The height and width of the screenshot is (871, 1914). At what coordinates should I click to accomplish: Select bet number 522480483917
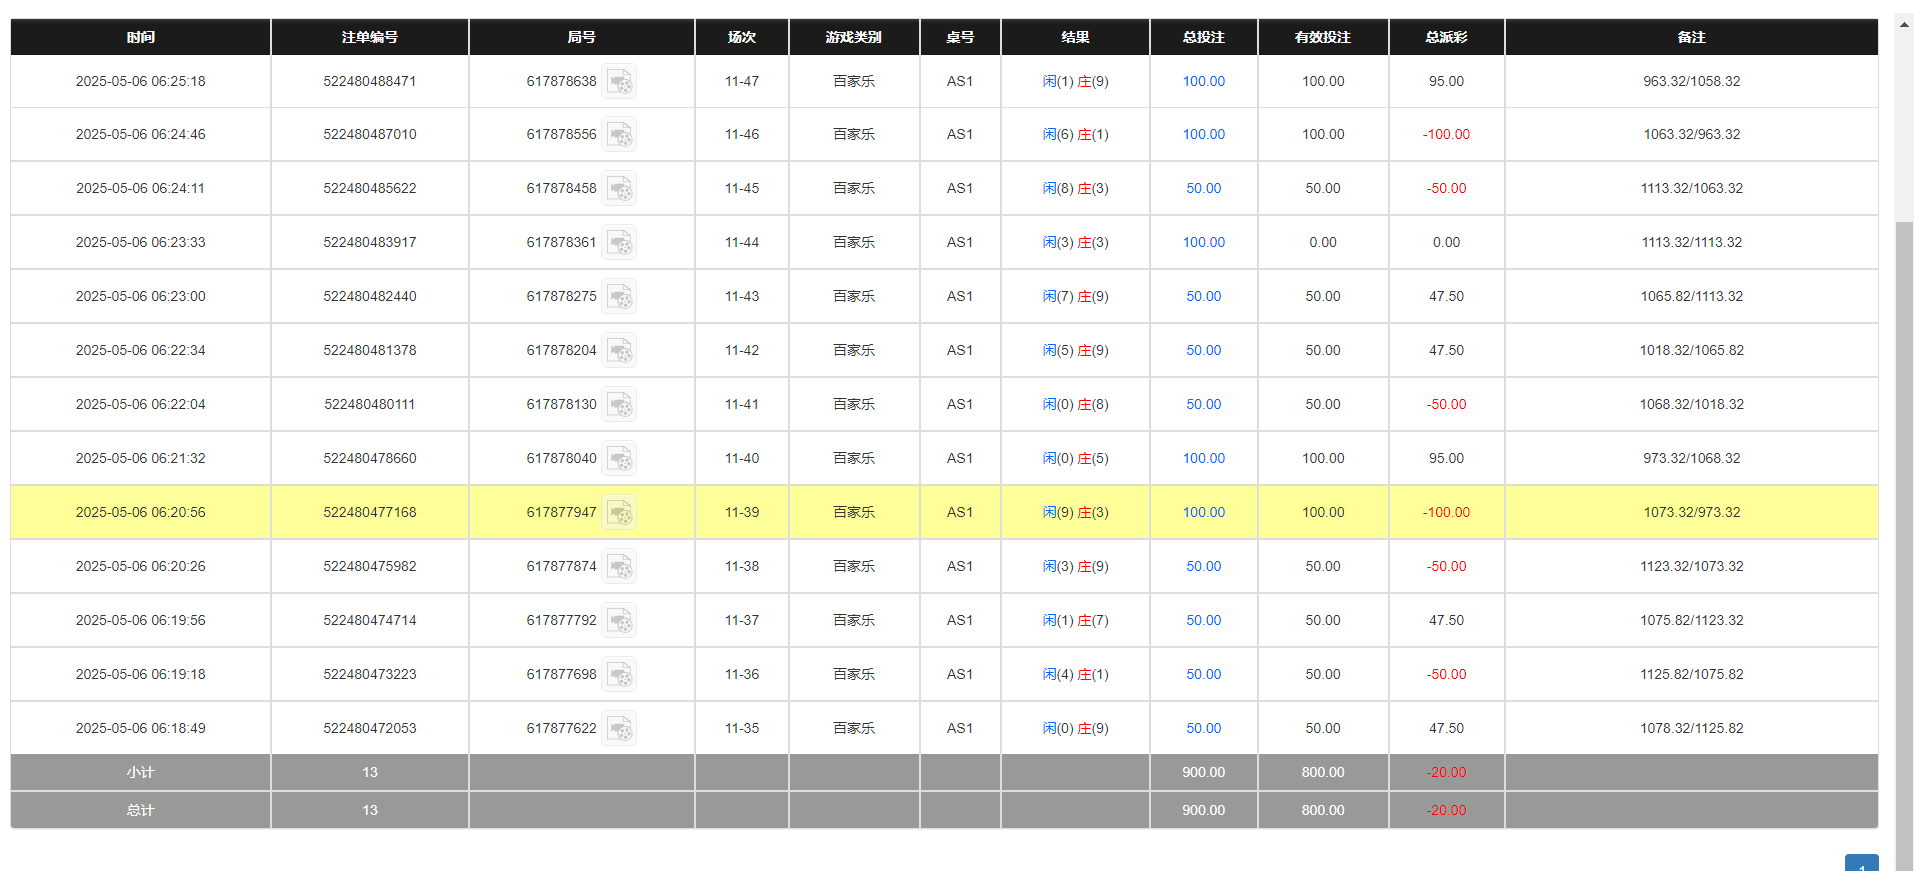(369, 242)
